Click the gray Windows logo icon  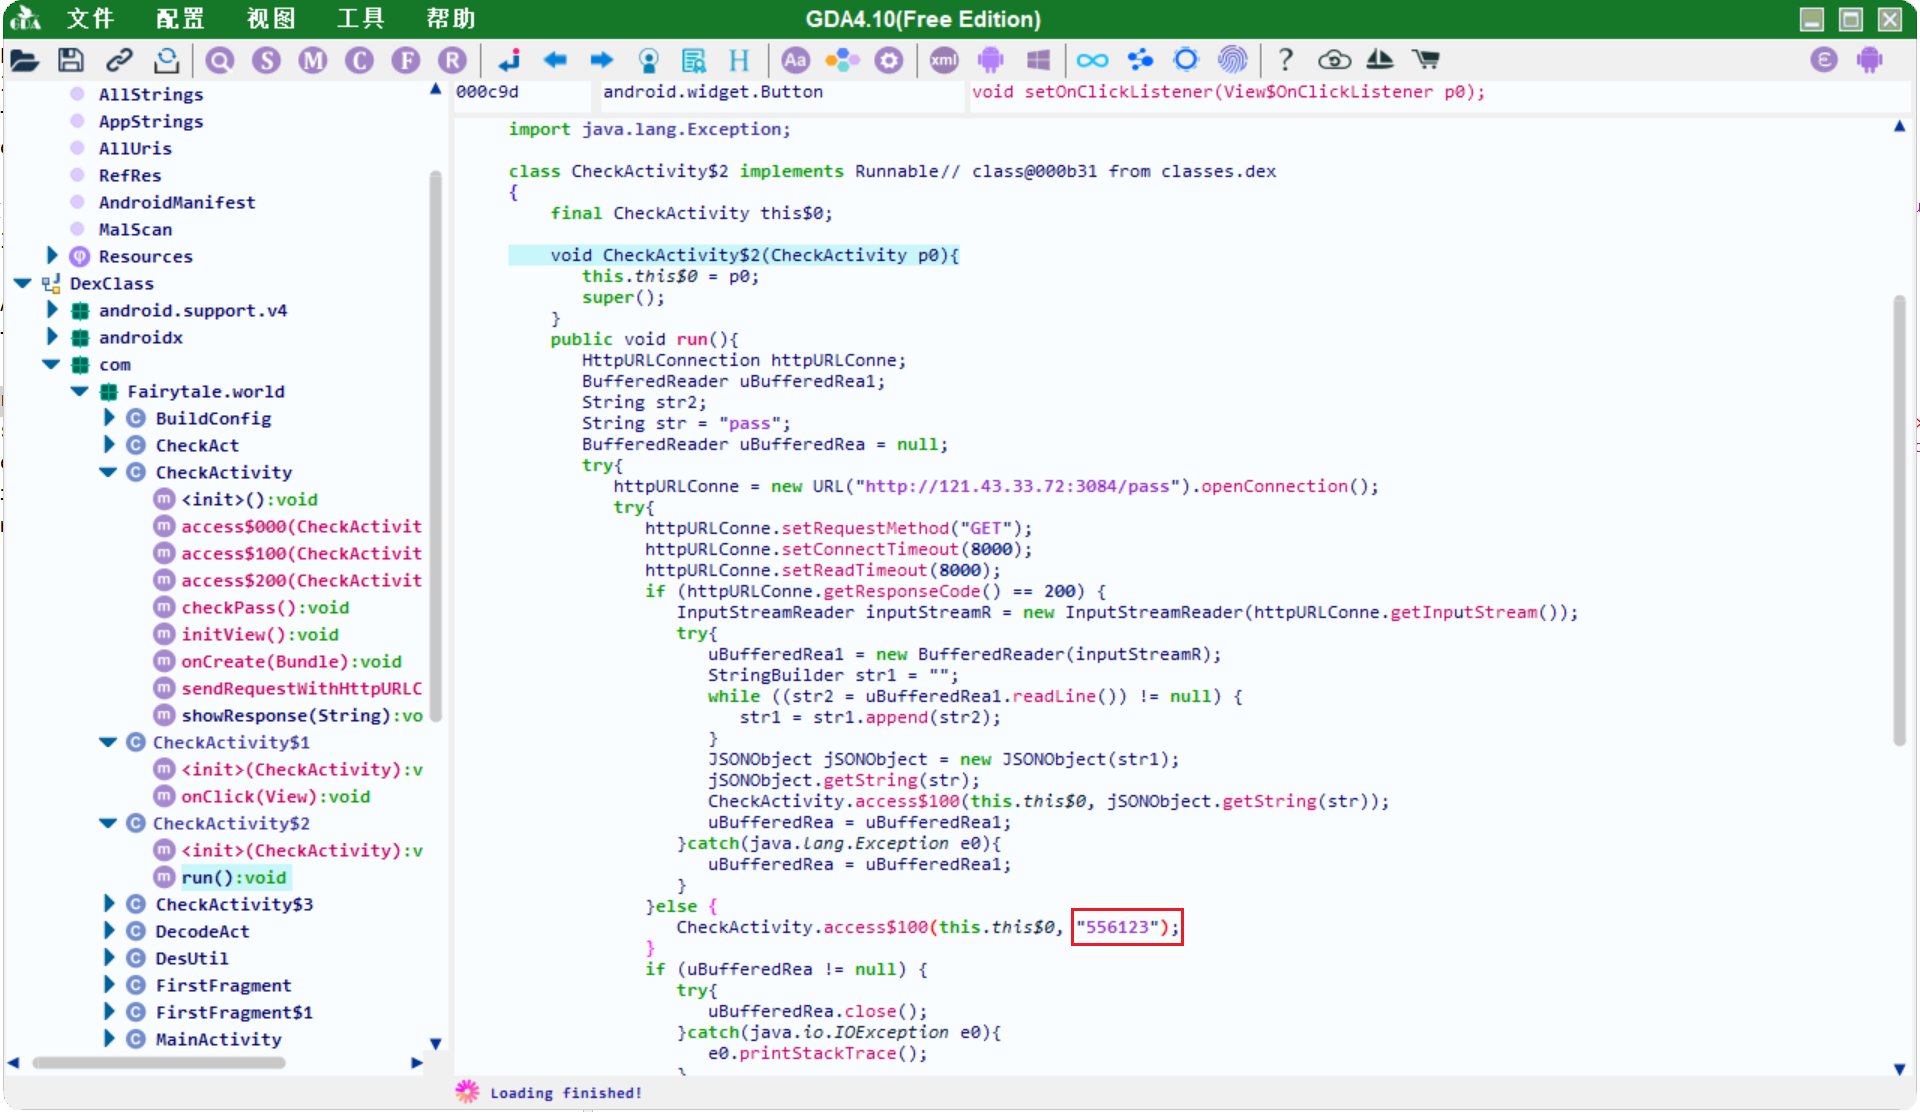tap(1038, 60)
